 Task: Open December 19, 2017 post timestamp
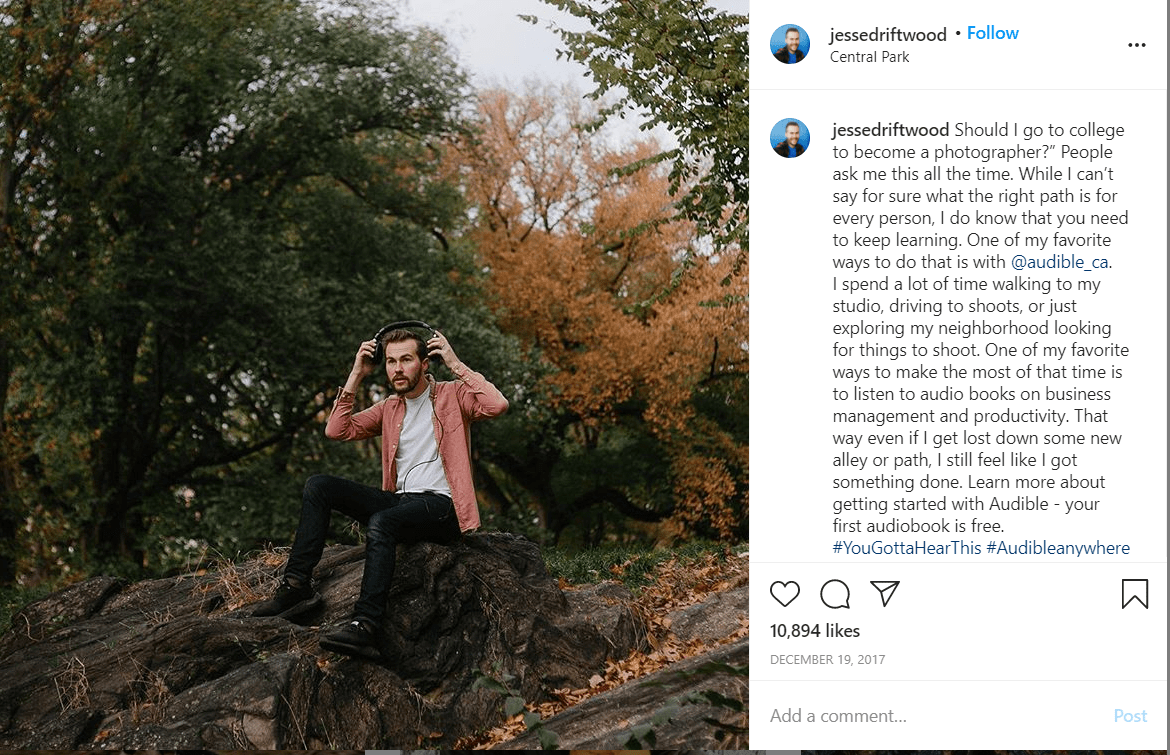[828, 660]
